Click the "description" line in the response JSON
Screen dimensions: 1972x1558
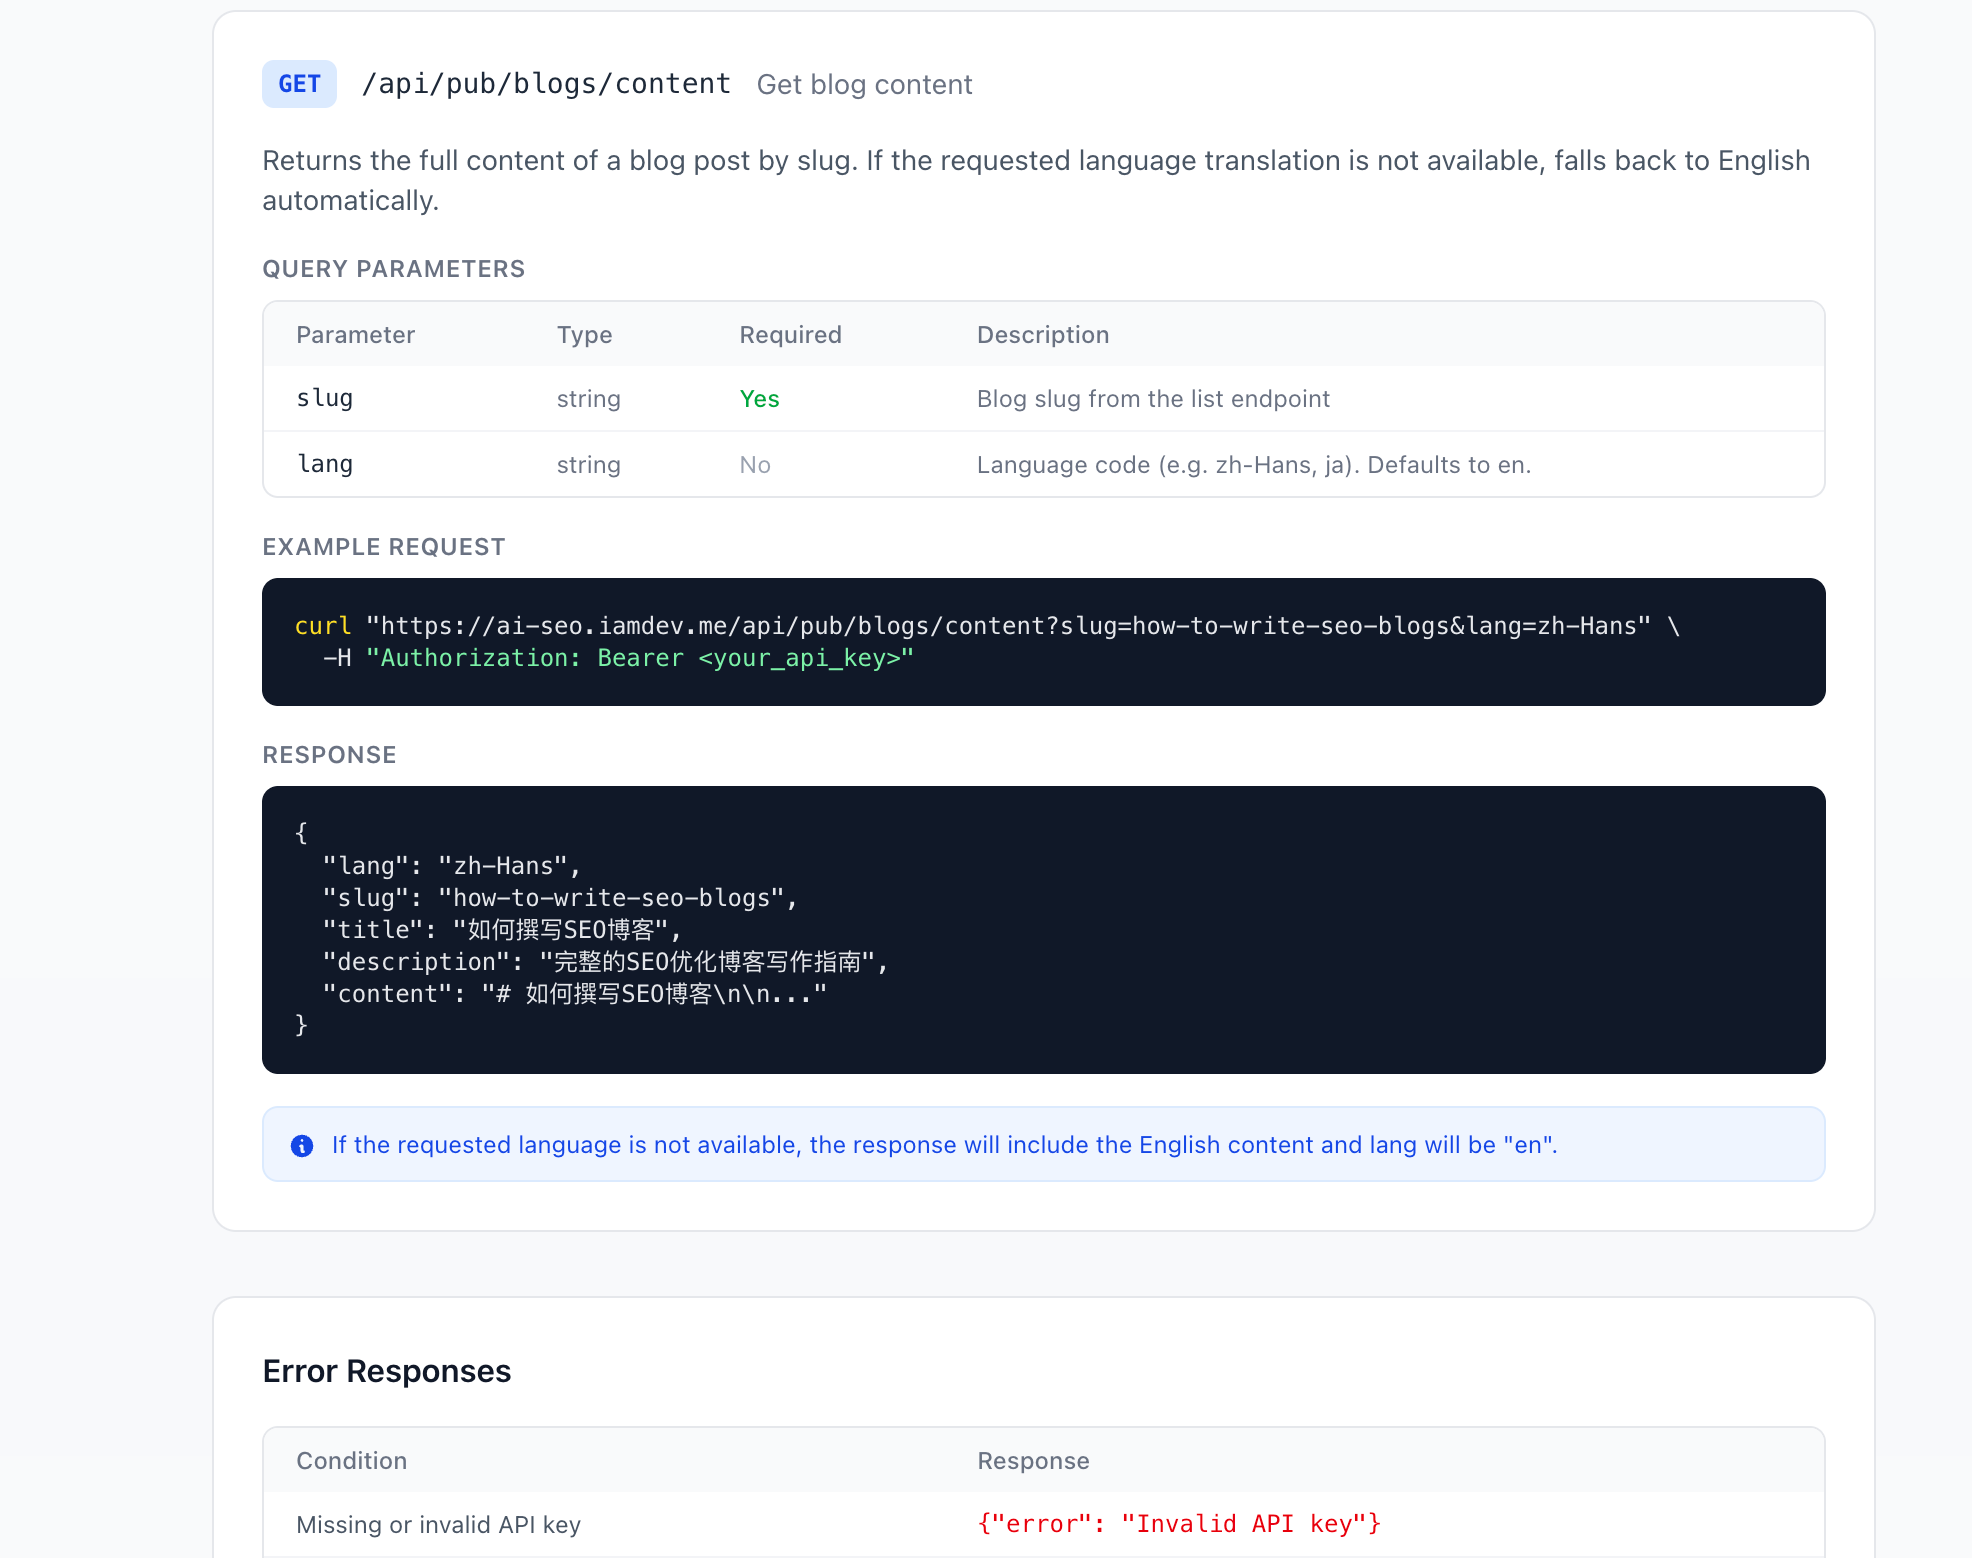605,962
